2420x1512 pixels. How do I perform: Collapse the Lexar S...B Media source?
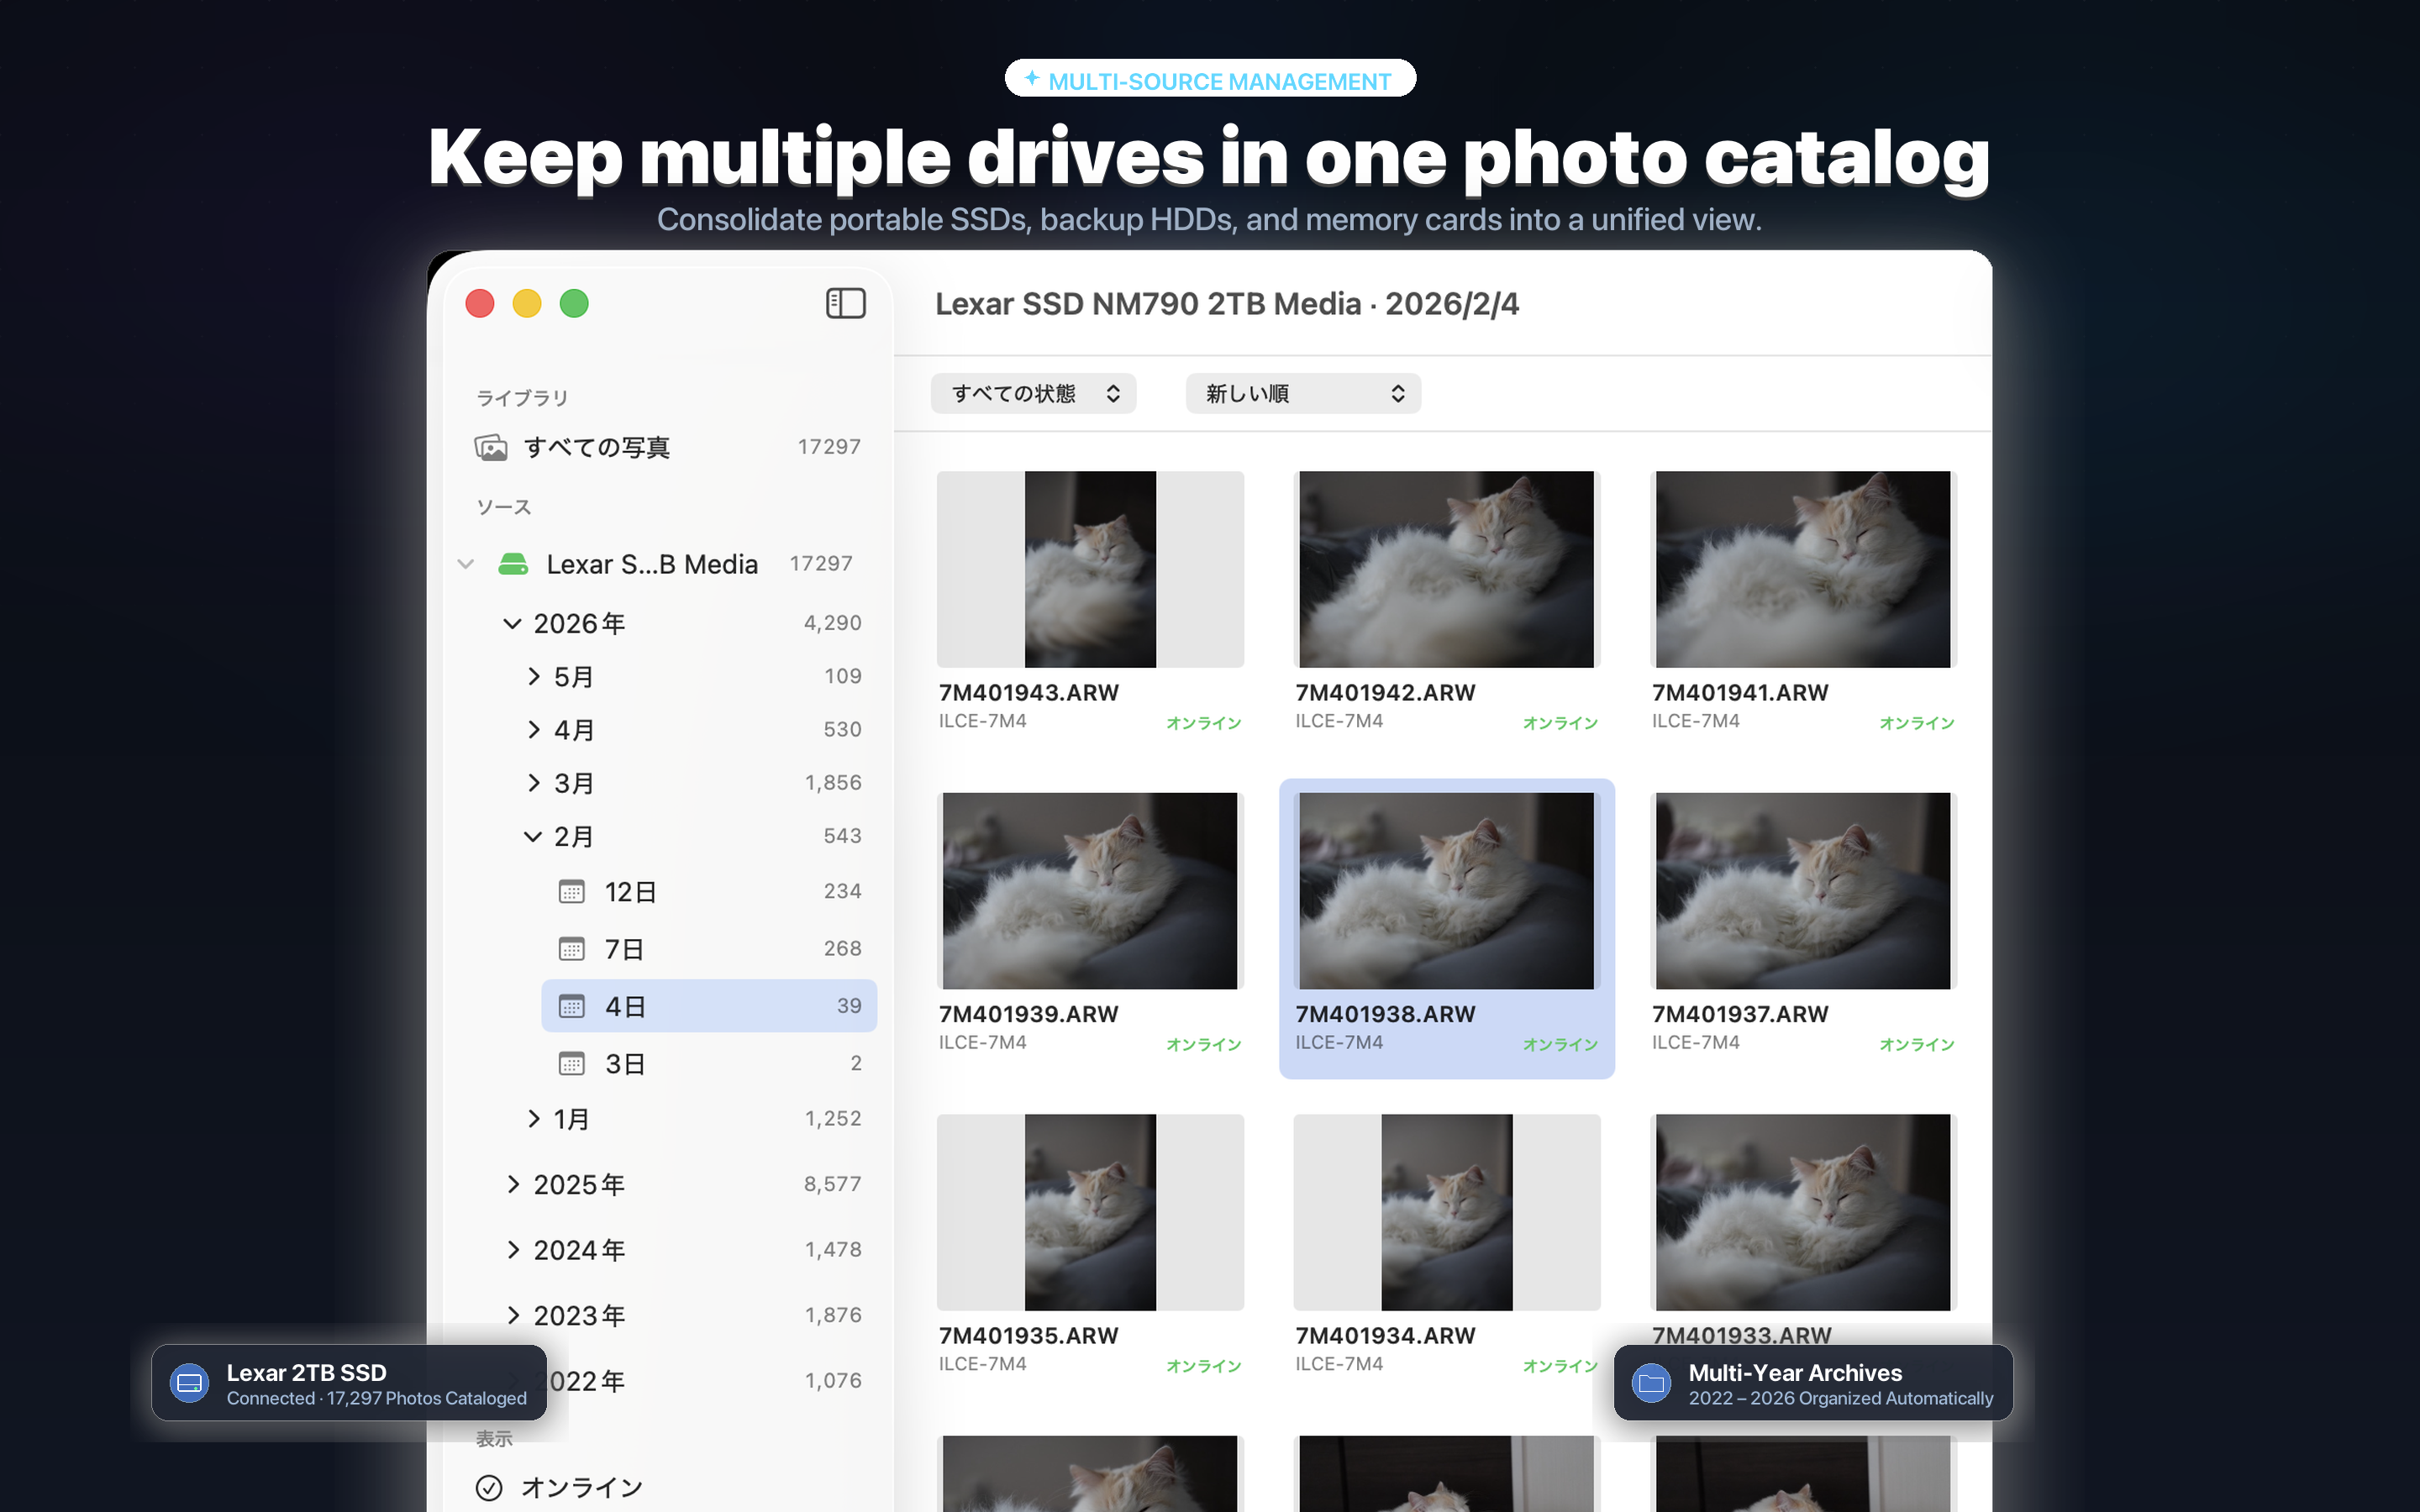click(x=466, y=564)
